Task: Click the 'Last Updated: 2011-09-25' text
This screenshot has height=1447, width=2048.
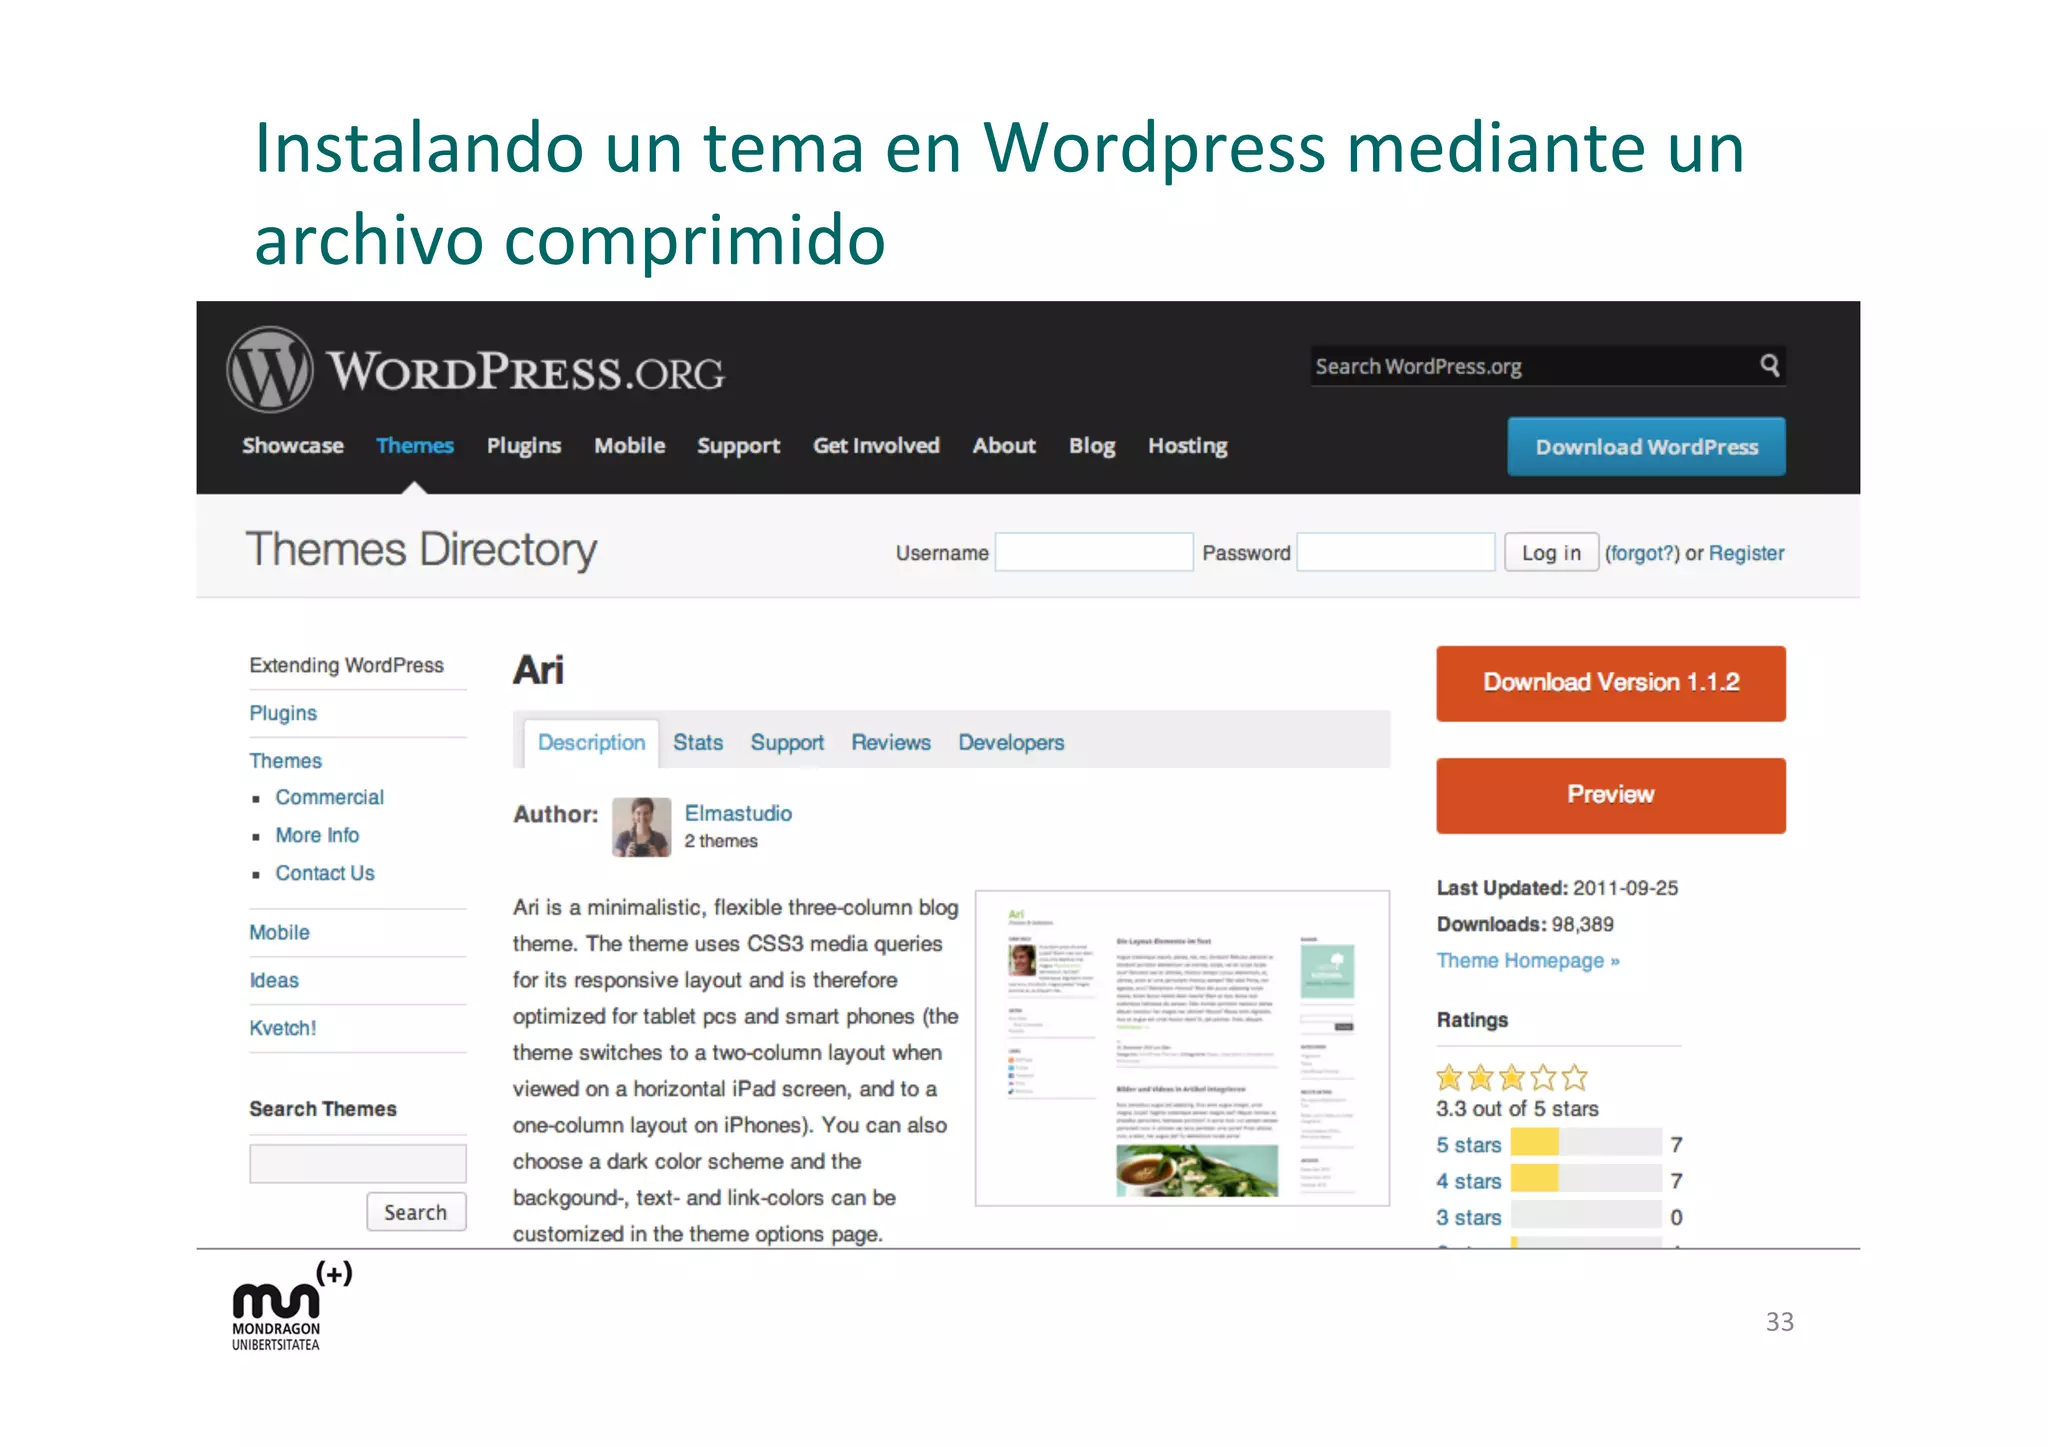Action: 1557,888
